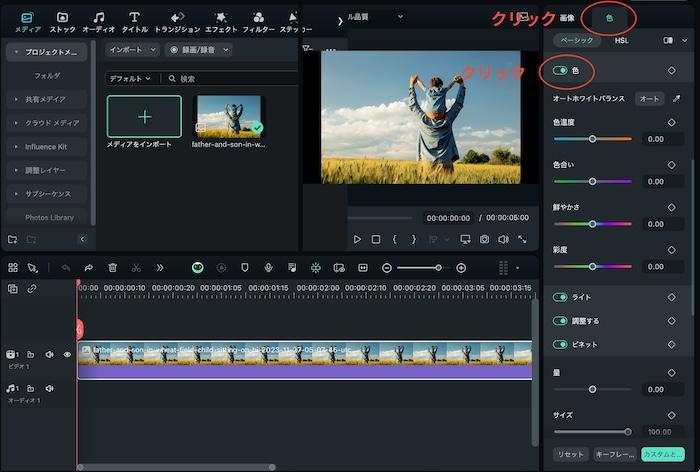
Task: Open the タイトル (Titles) tab
Action: 134,22
